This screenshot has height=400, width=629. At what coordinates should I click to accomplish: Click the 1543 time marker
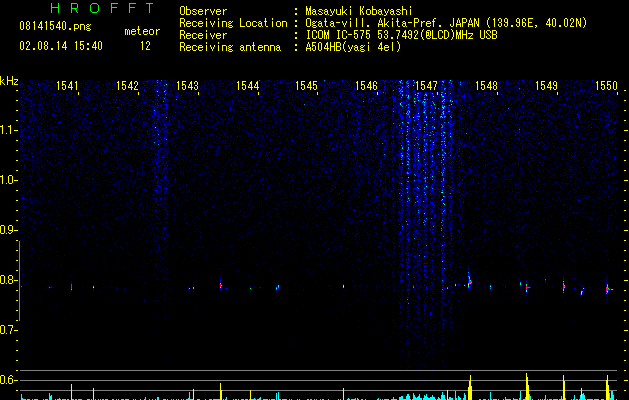187,85
